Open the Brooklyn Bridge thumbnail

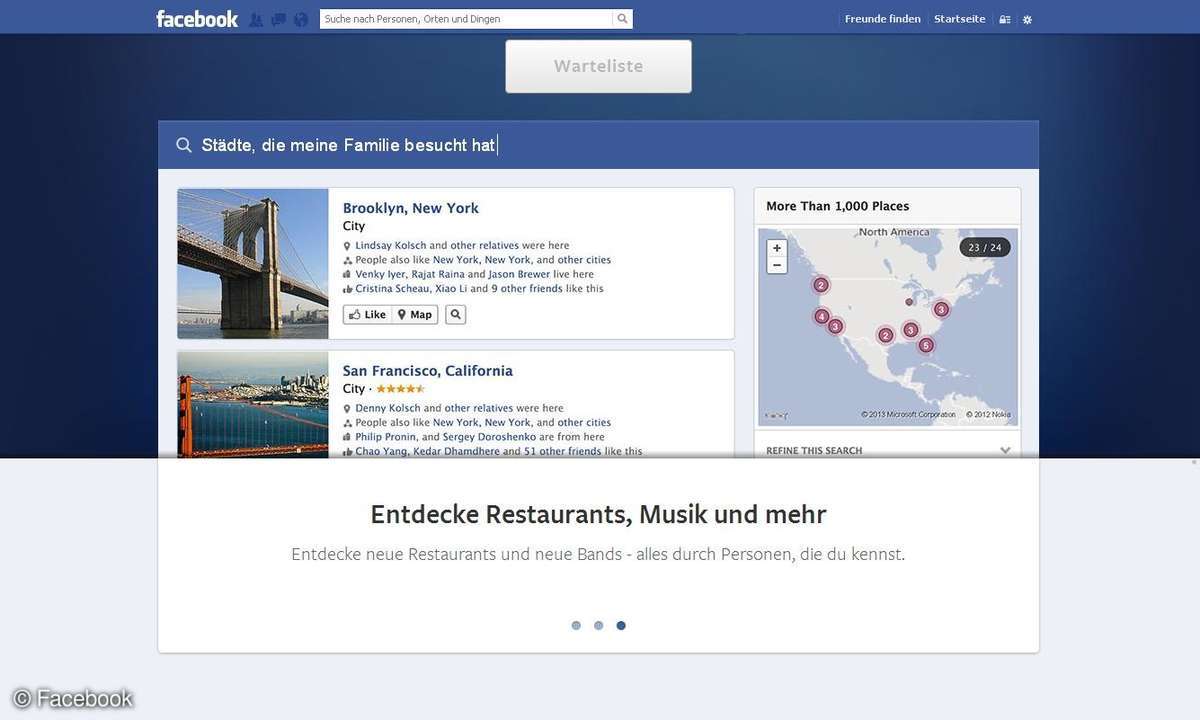click(253, 264)
